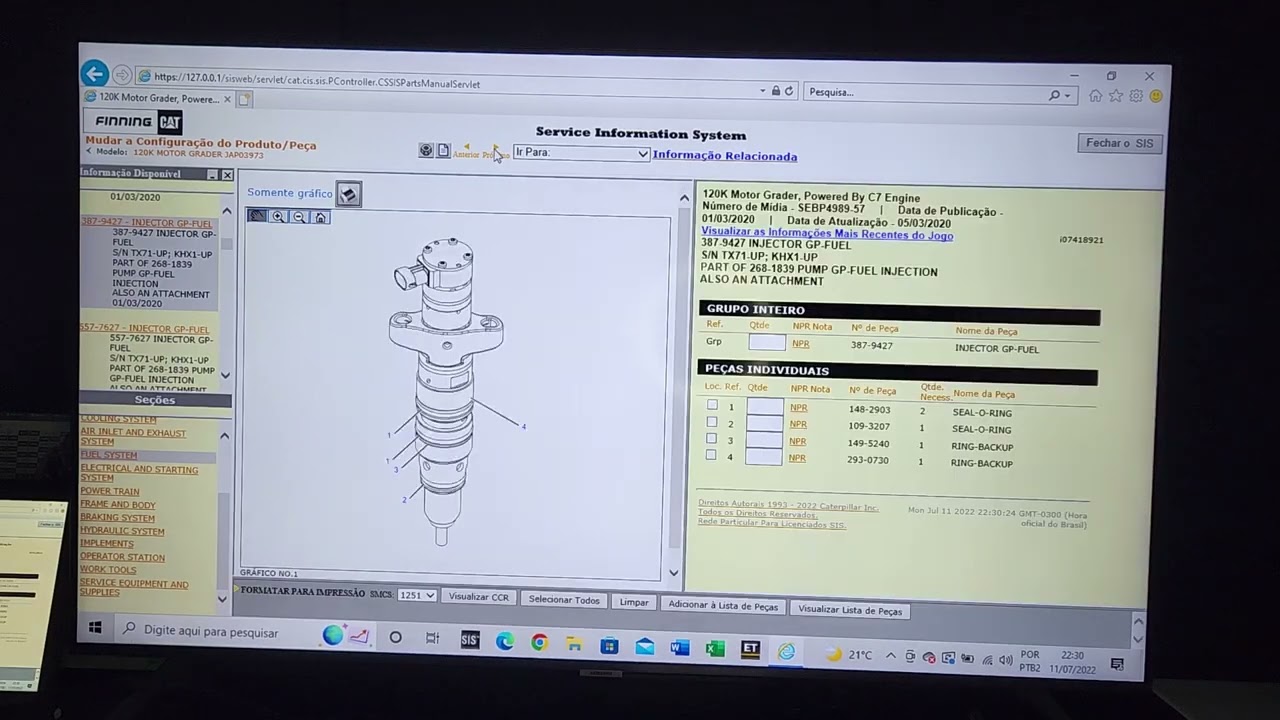Zoom in on the injector graphic

click(278, 216)
